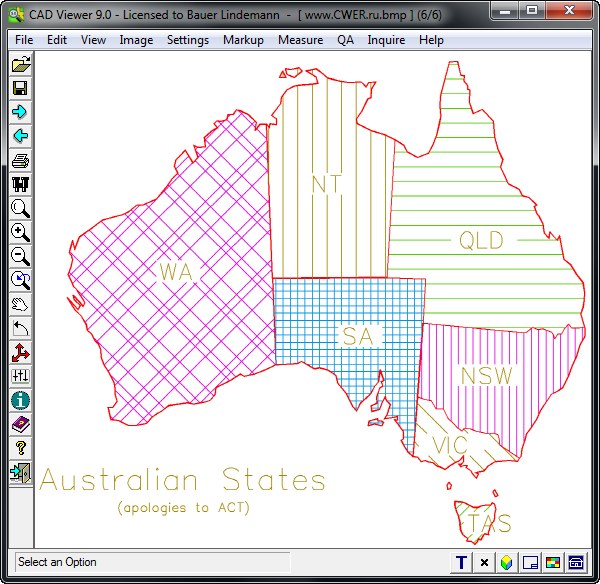Click the binoculars Find icon

point(20,184)
